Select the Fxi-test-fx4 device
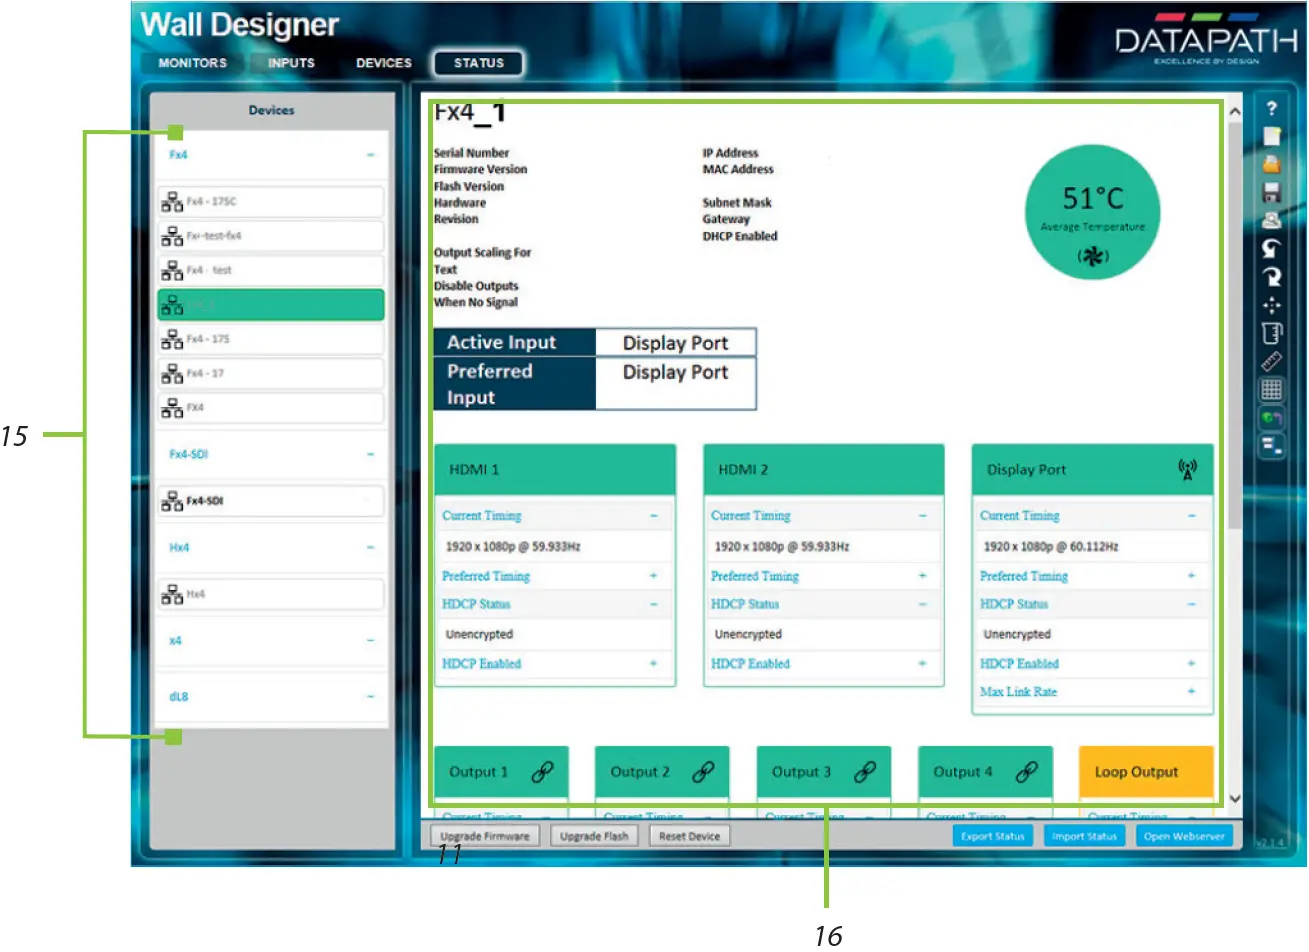Image resolution: width=1309 pixels, height=952 pixels. (271, 236)
